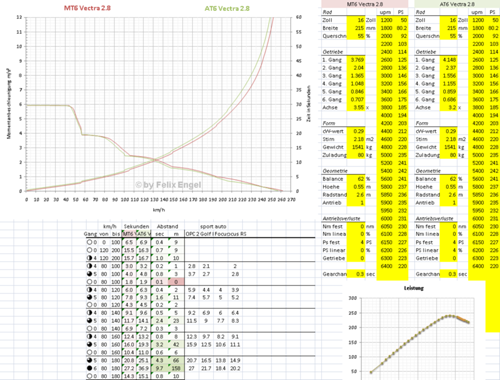This screenshot has width=500, height=380.
Task: Select the AT6 axle ratio cell 3.2
Action: pyautogui.click(x=449, y=107)
